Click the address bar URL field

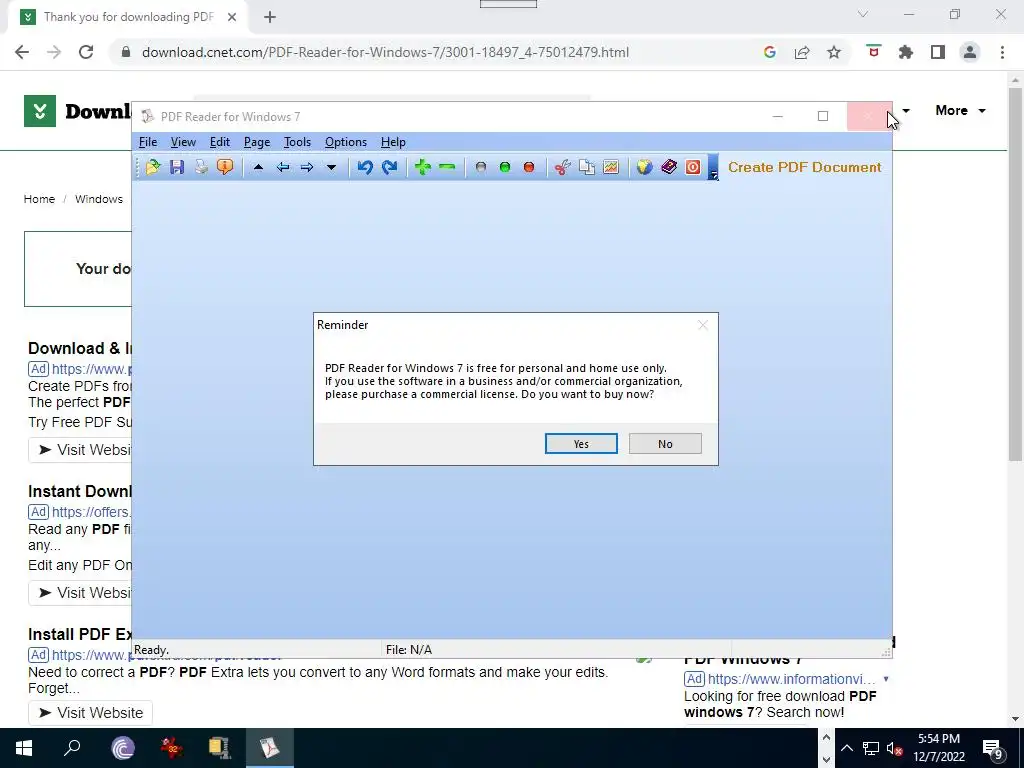[x=385, y=52]
